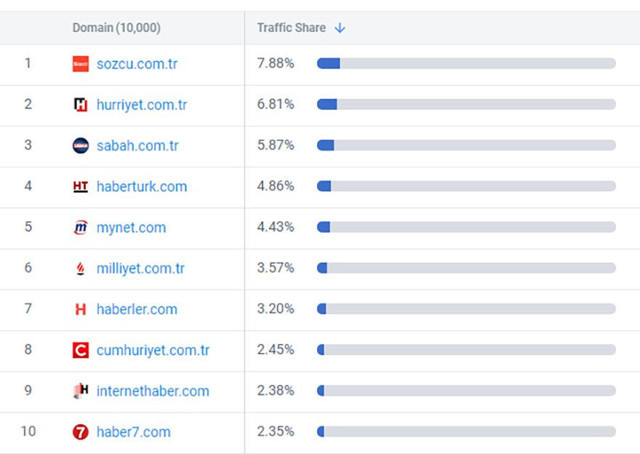Click the cumhuriyet.com.tr red C favicon
This screenshot has width=640, height=454.
click(x=81, y=351)
